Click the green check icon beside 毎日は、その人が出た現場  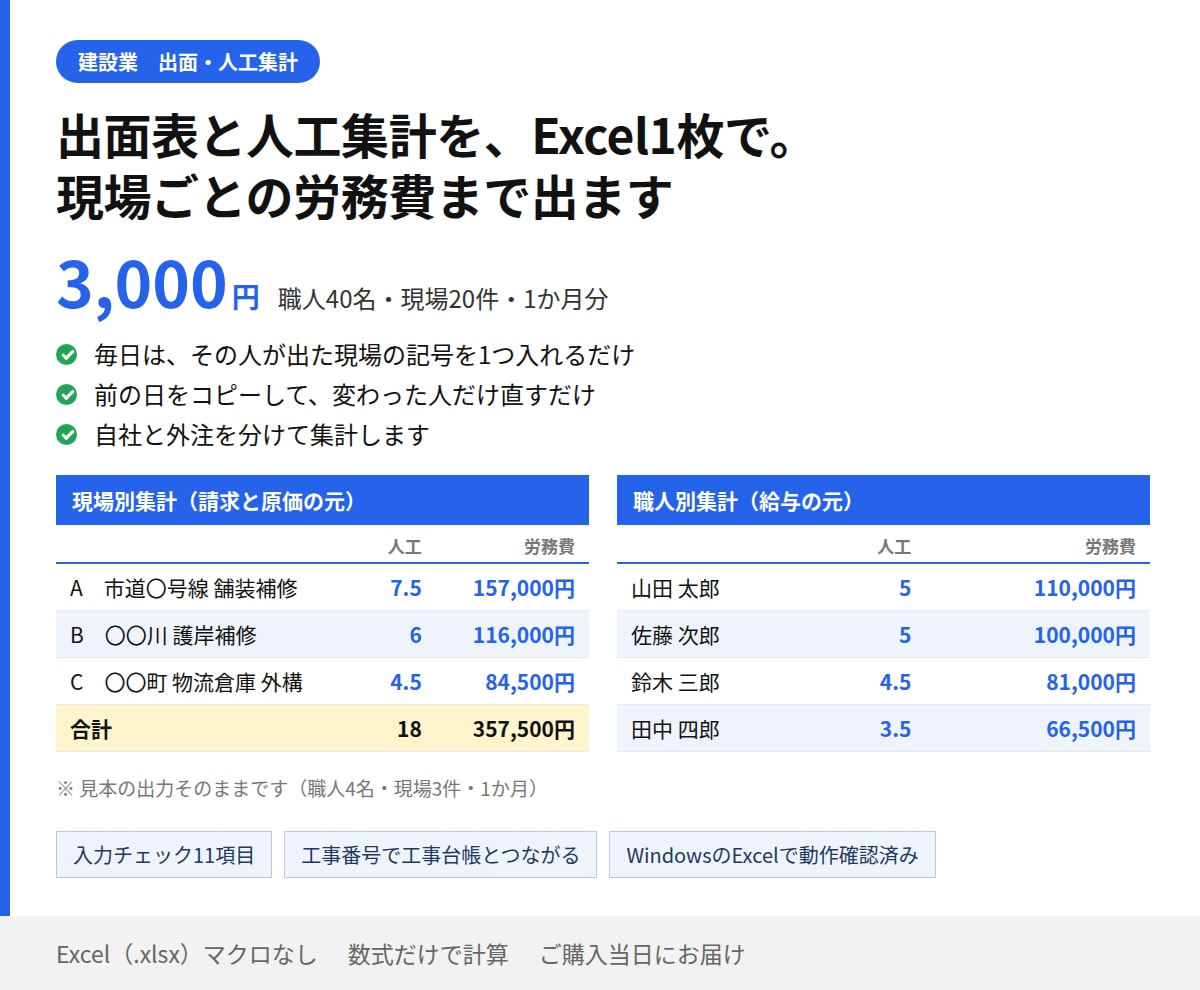coord(67,355)
